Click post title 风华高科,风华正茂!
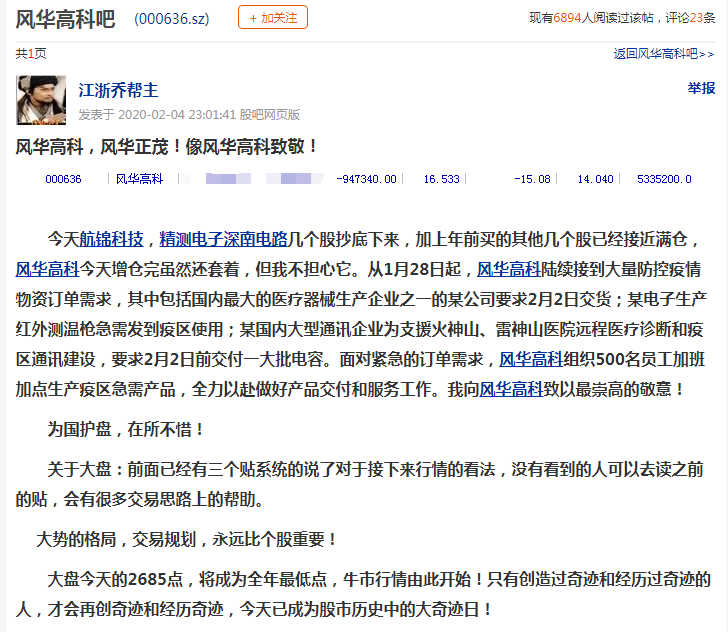The height and width of the screenshot is (632, 728). point(166,147)
